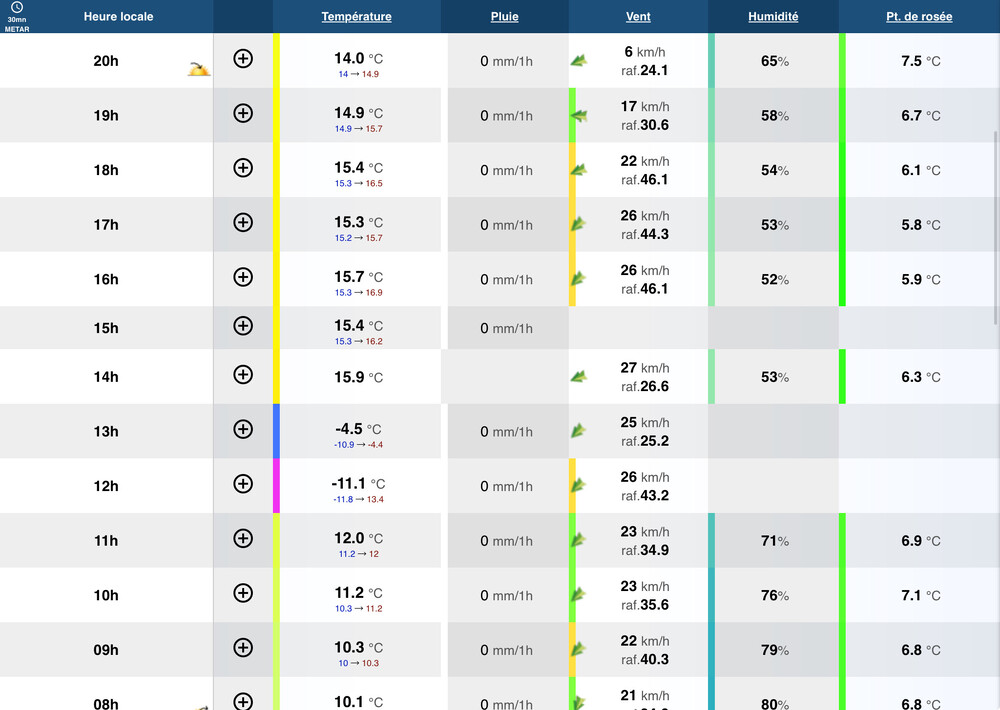Screen dimensions: 1000x710
Task: Click the blue temperature color bar at 13h
Action: [x=276, y=431]
